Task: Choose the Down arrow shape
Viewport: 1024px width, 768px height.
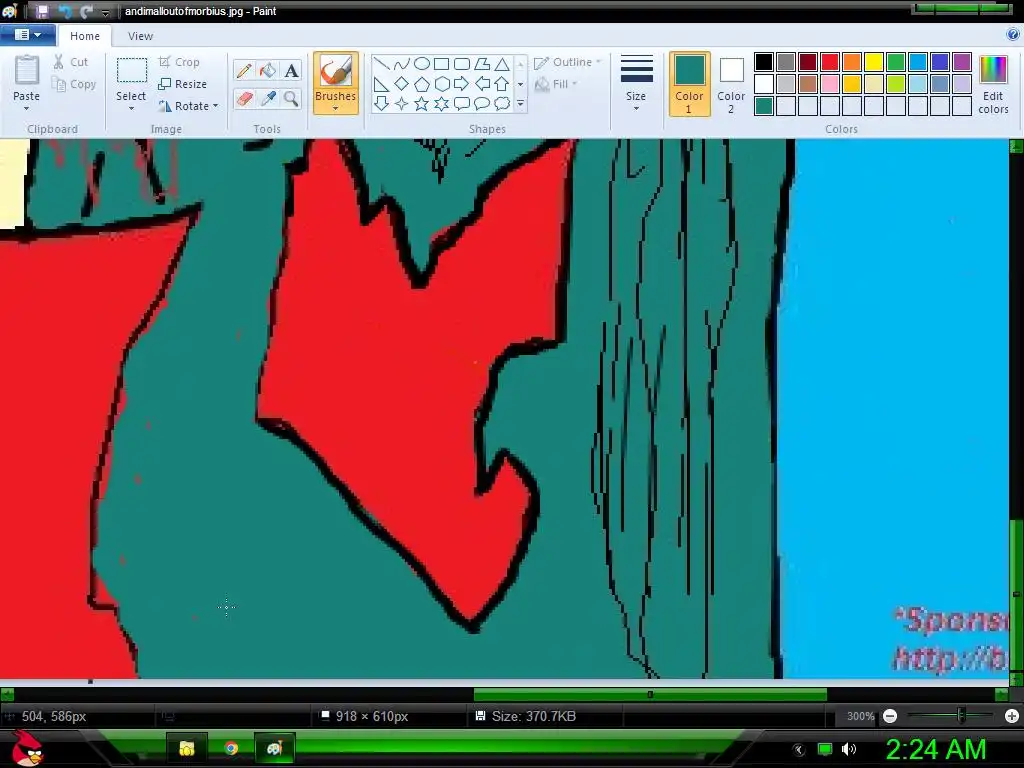Action: pos(381,103)
